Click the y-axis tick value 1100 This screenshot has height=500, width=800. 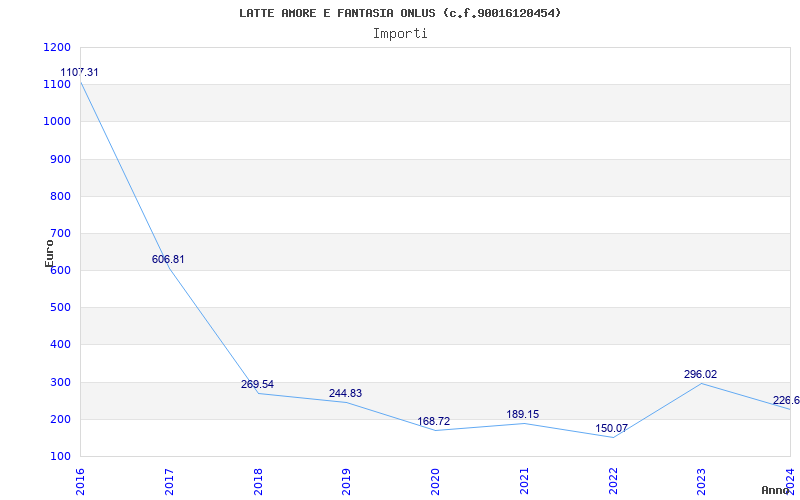pyautogui.click(x=58, y=85)
